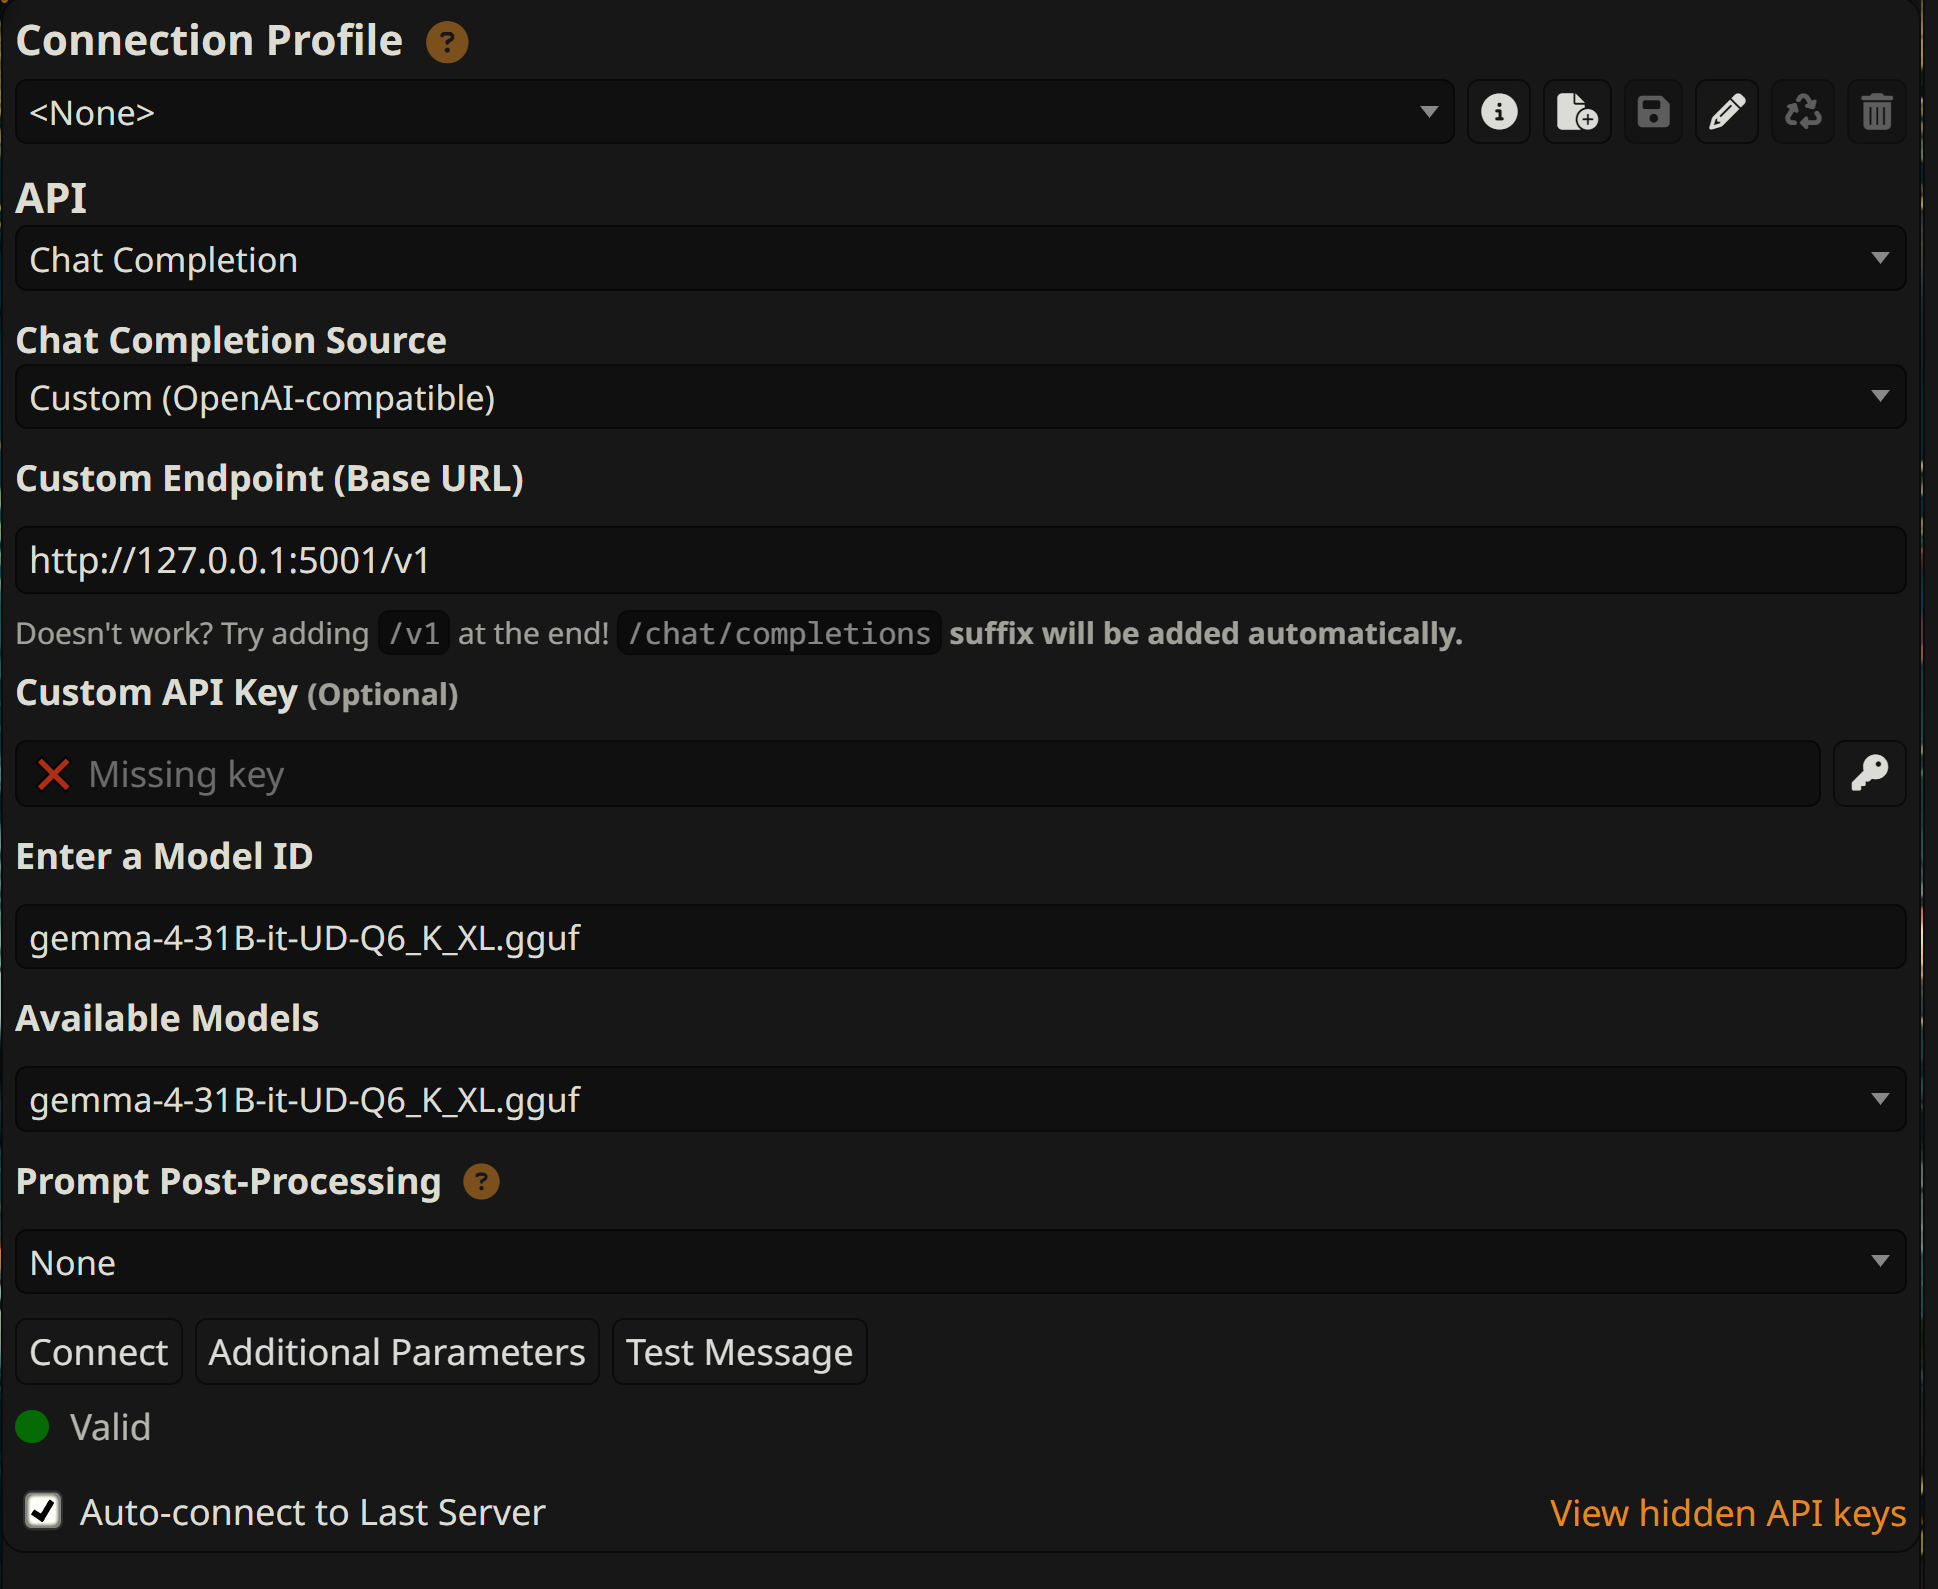
Task: Create new connection profile icon
Action: pos(1576,112)
